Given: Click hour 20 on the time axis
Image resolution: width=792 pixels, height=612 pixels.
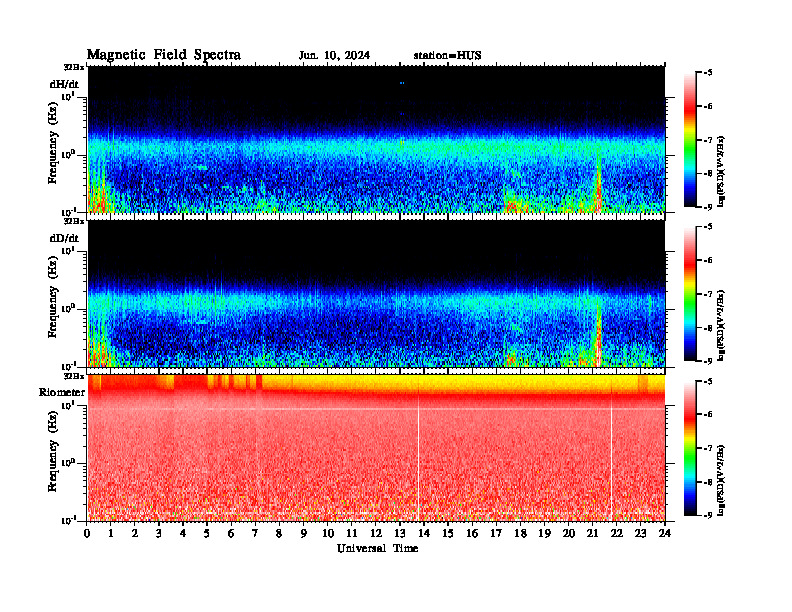Looking at the screenshot, I should click(x=568, y=534).
